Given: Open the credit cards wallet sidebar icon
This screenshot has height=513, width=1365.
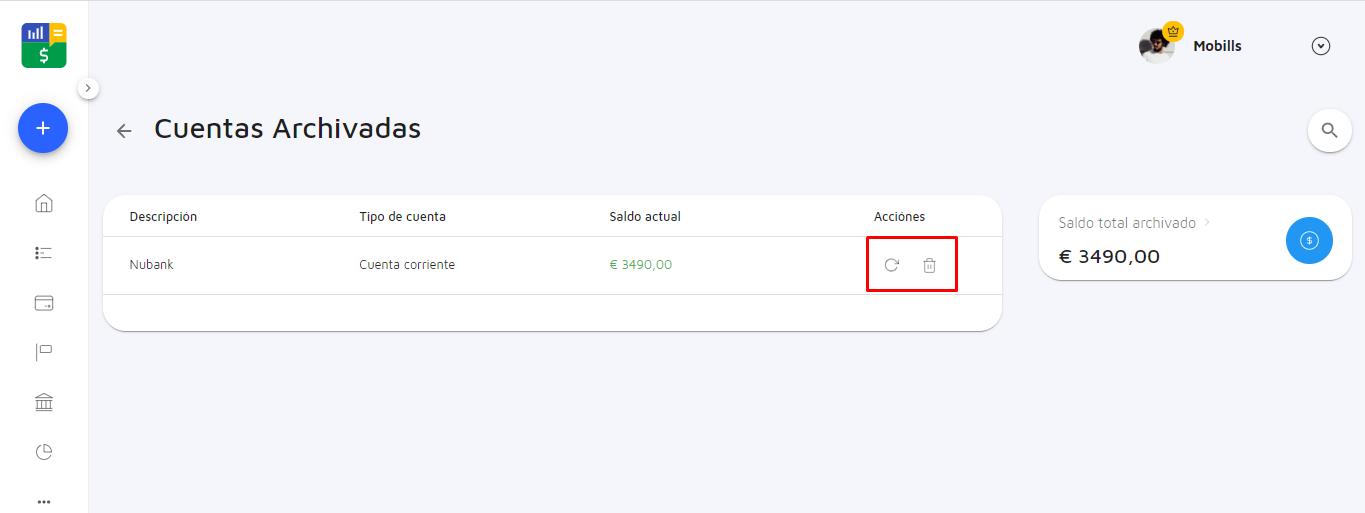Looking at the screenshot, I should [44, 303].
